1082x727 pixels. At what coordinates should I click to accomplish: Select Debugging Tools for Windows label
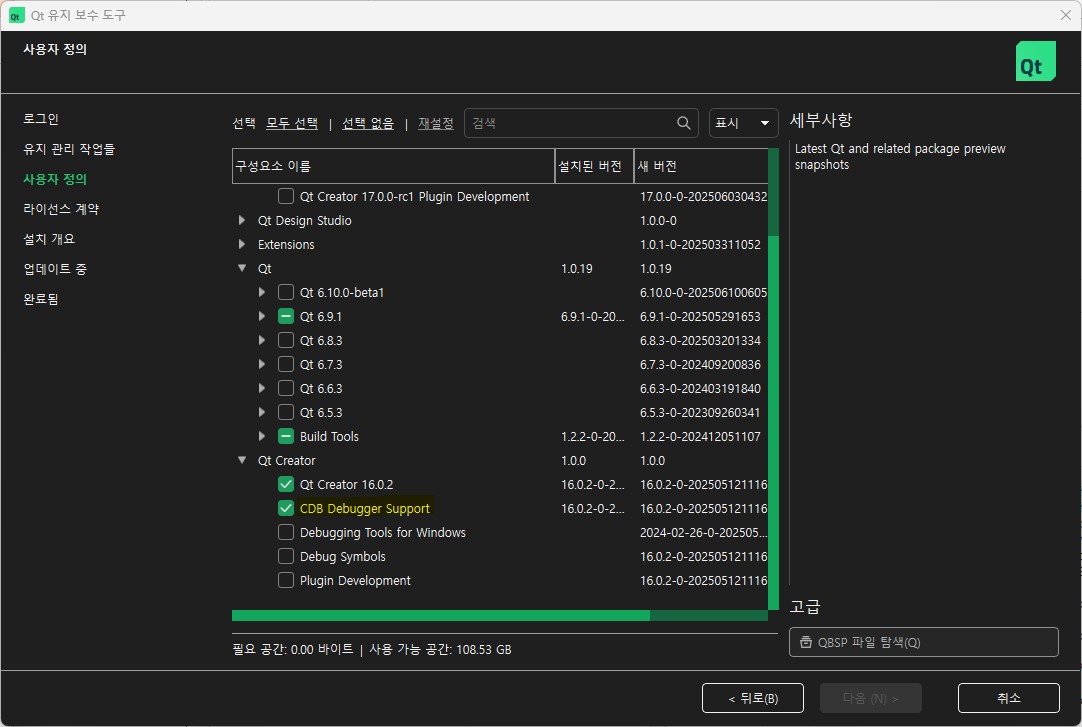[x=382, y=532]
